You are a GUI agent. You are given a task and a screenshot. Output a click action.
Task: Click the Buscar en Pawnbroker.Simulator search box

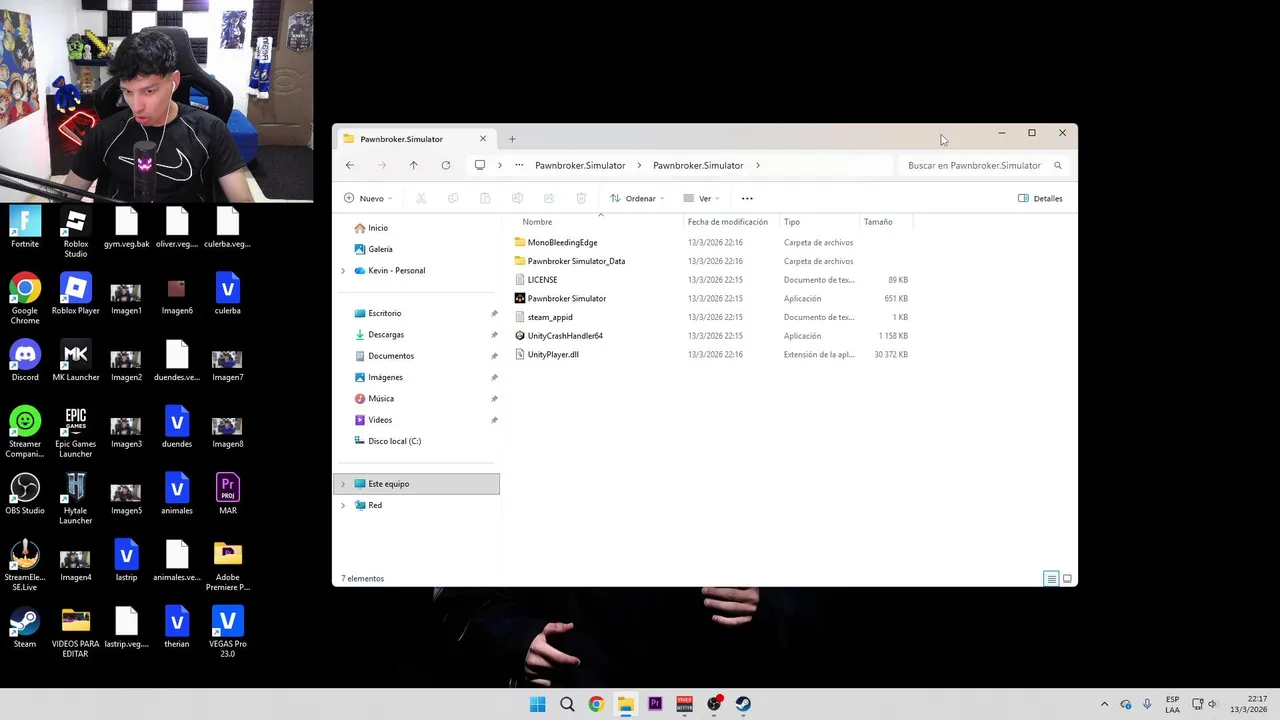click(984, 165)
